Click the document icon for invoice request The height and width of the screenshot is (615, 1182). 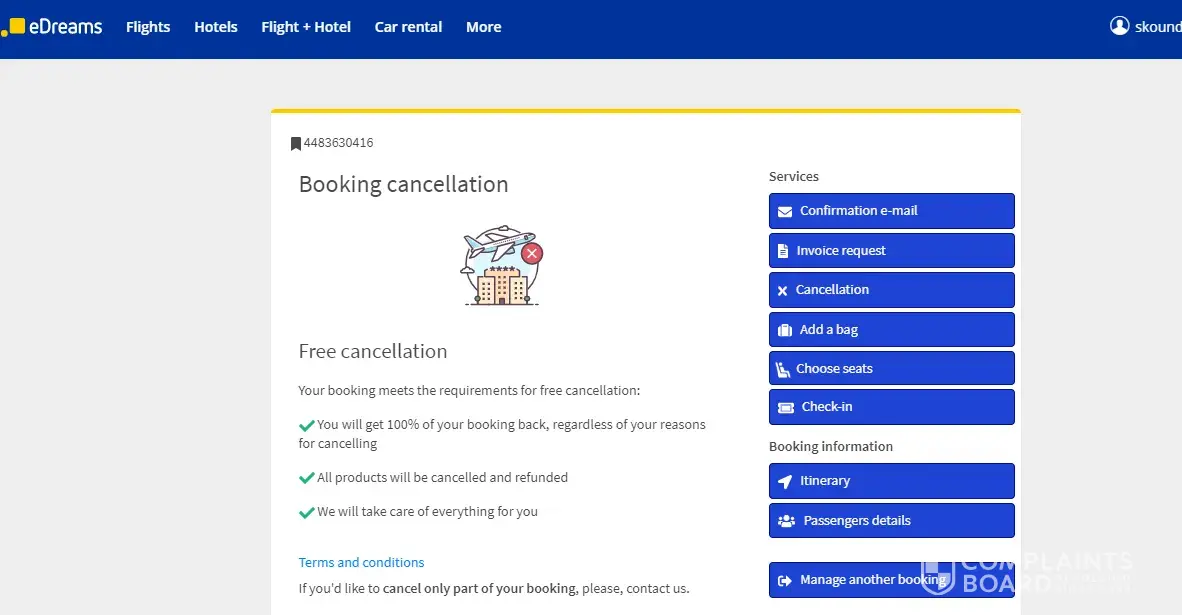click(783, 251)
